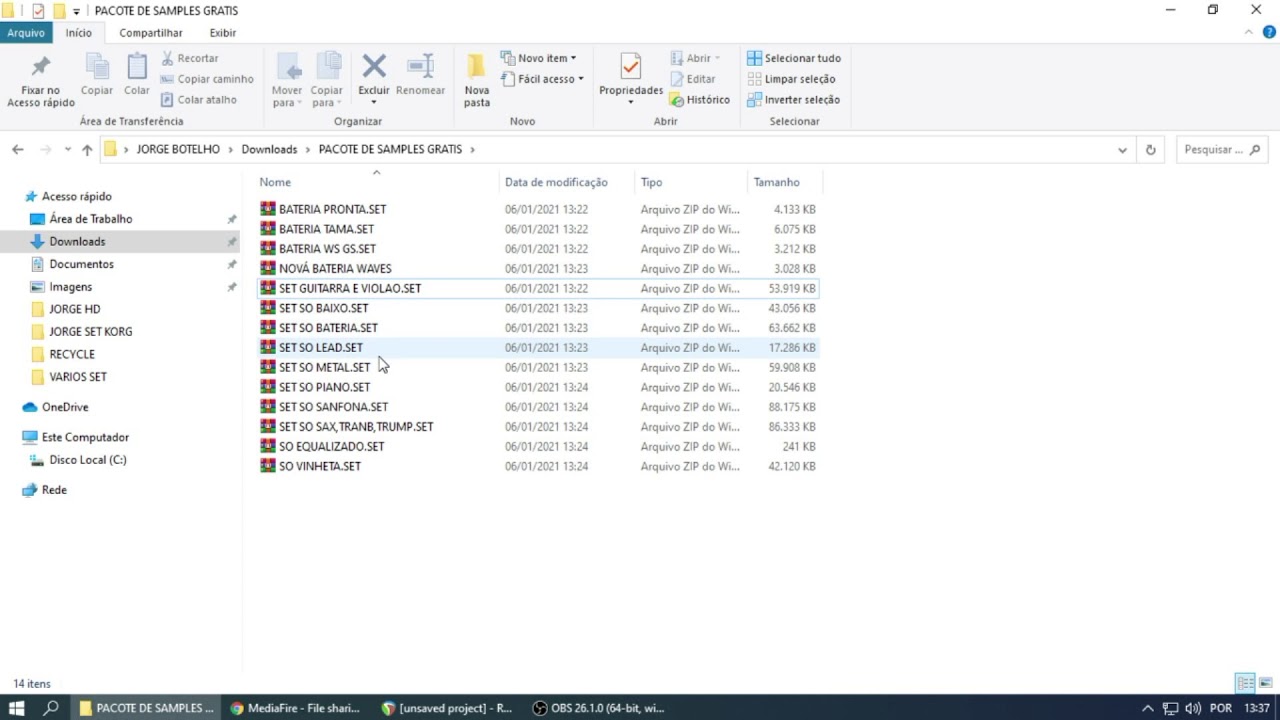Click the Histórico icon
Image resolution: width=1280 pixels, height=720 pixels.
677,100
